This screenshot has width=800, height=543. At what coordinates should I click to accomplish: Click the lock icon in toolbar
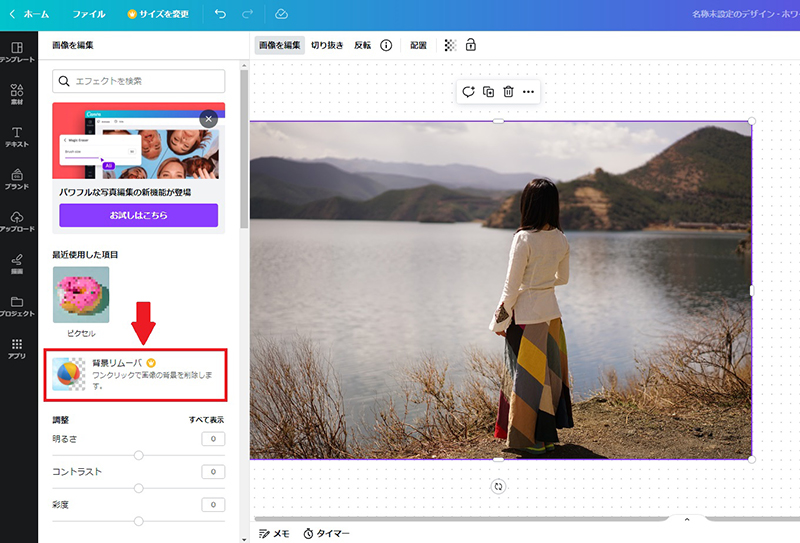(470, 45)
